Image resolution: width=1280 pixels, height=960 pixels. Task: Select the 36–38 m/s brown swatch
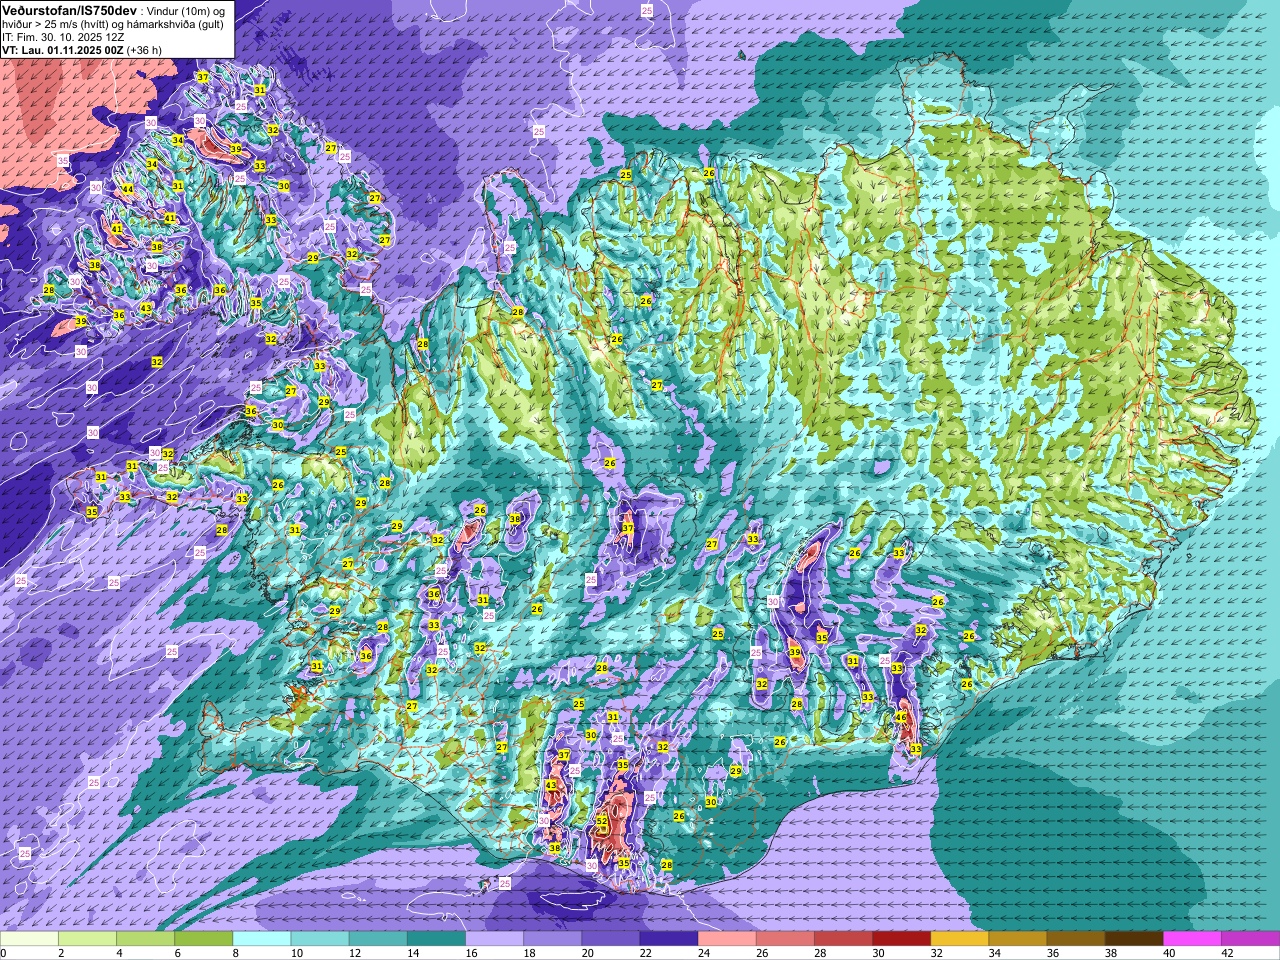[x=1076, y=939]
